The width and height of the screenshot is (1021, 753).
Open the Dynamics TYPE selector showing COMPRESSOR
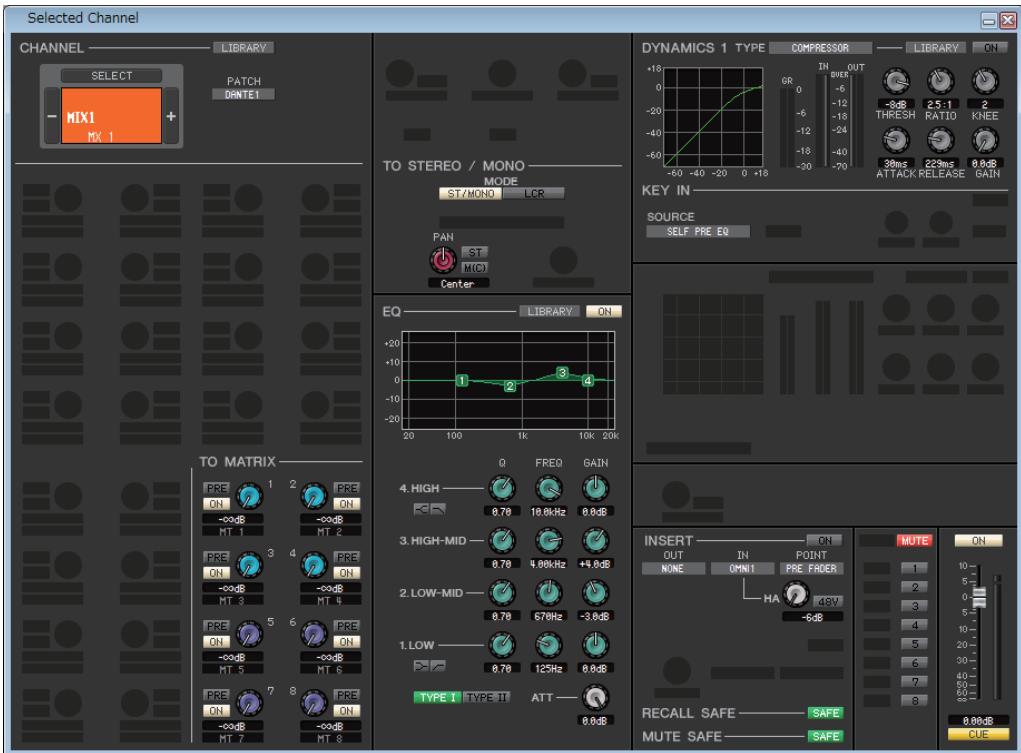820,48
